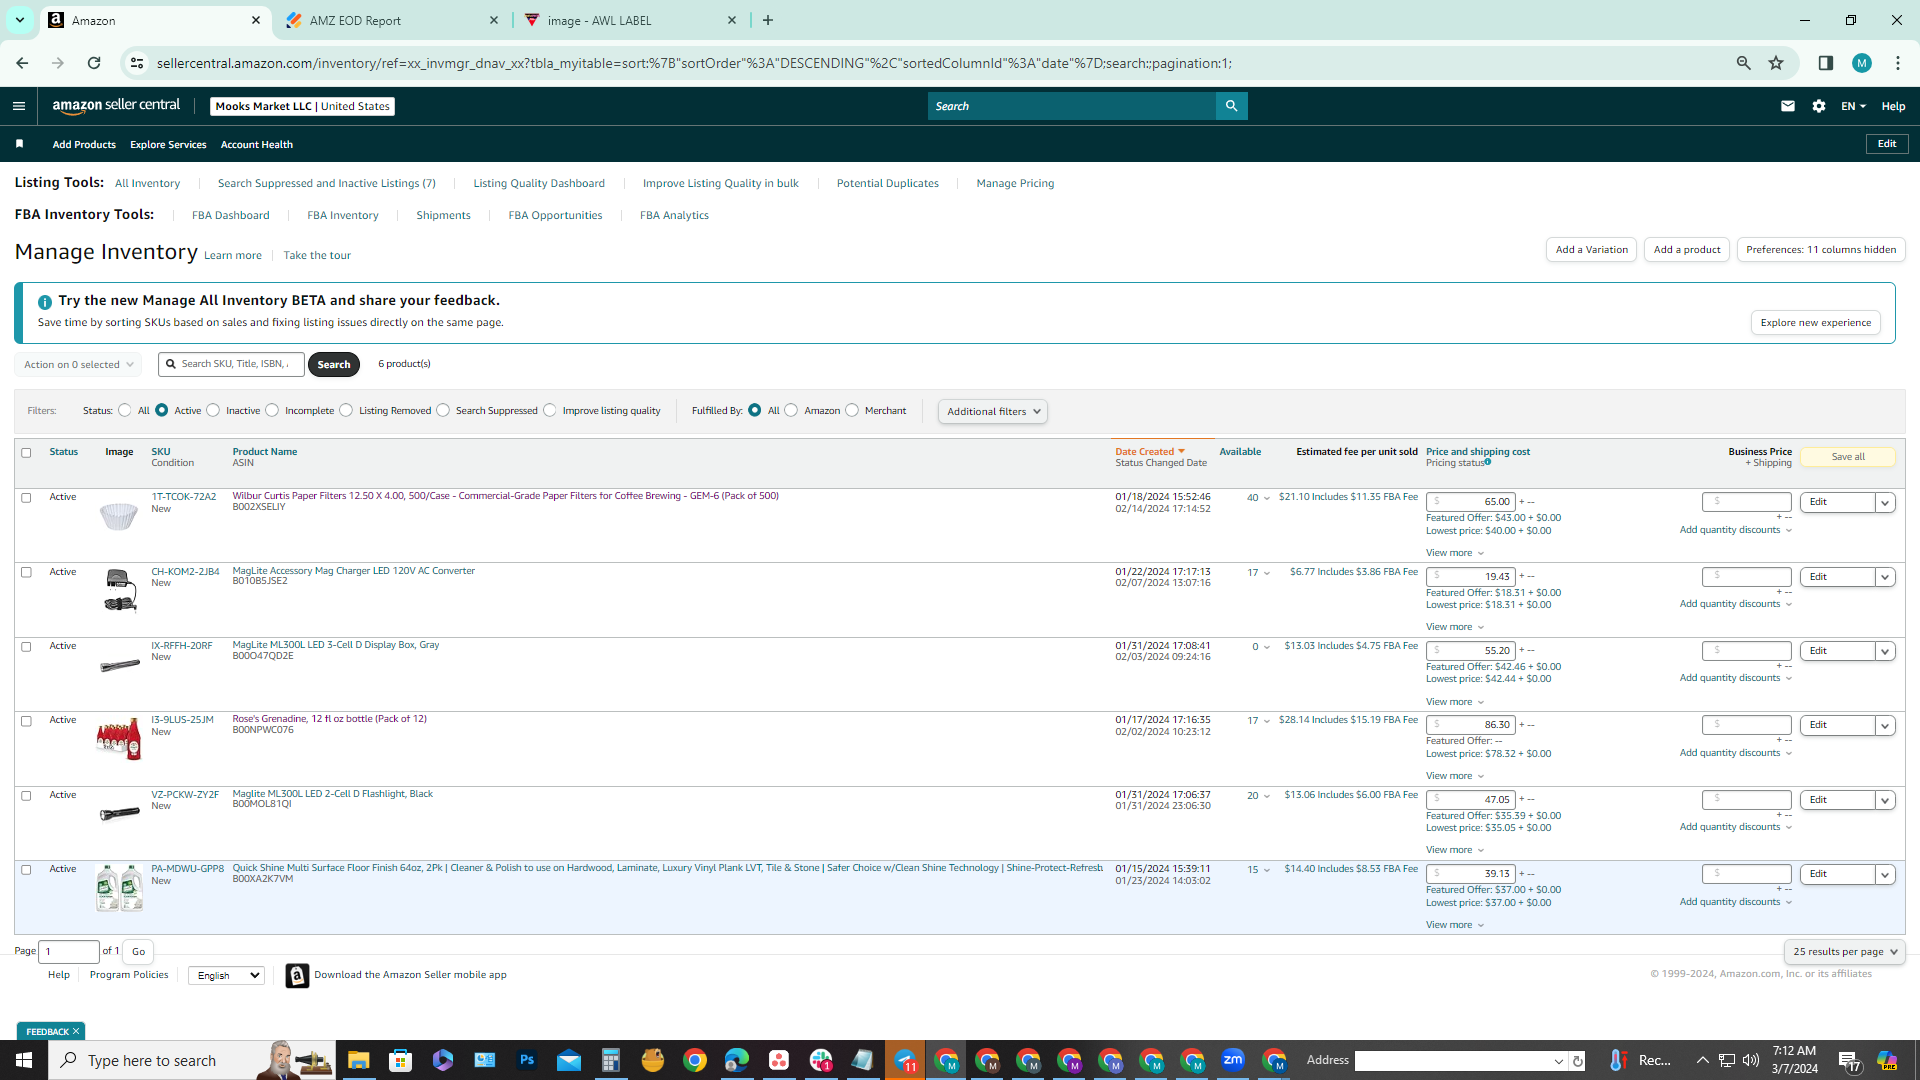The height and width of the screenshot is (1080, 1920).
Task: Open the messages envelope icon
Action: click(x=1788, y=106)
